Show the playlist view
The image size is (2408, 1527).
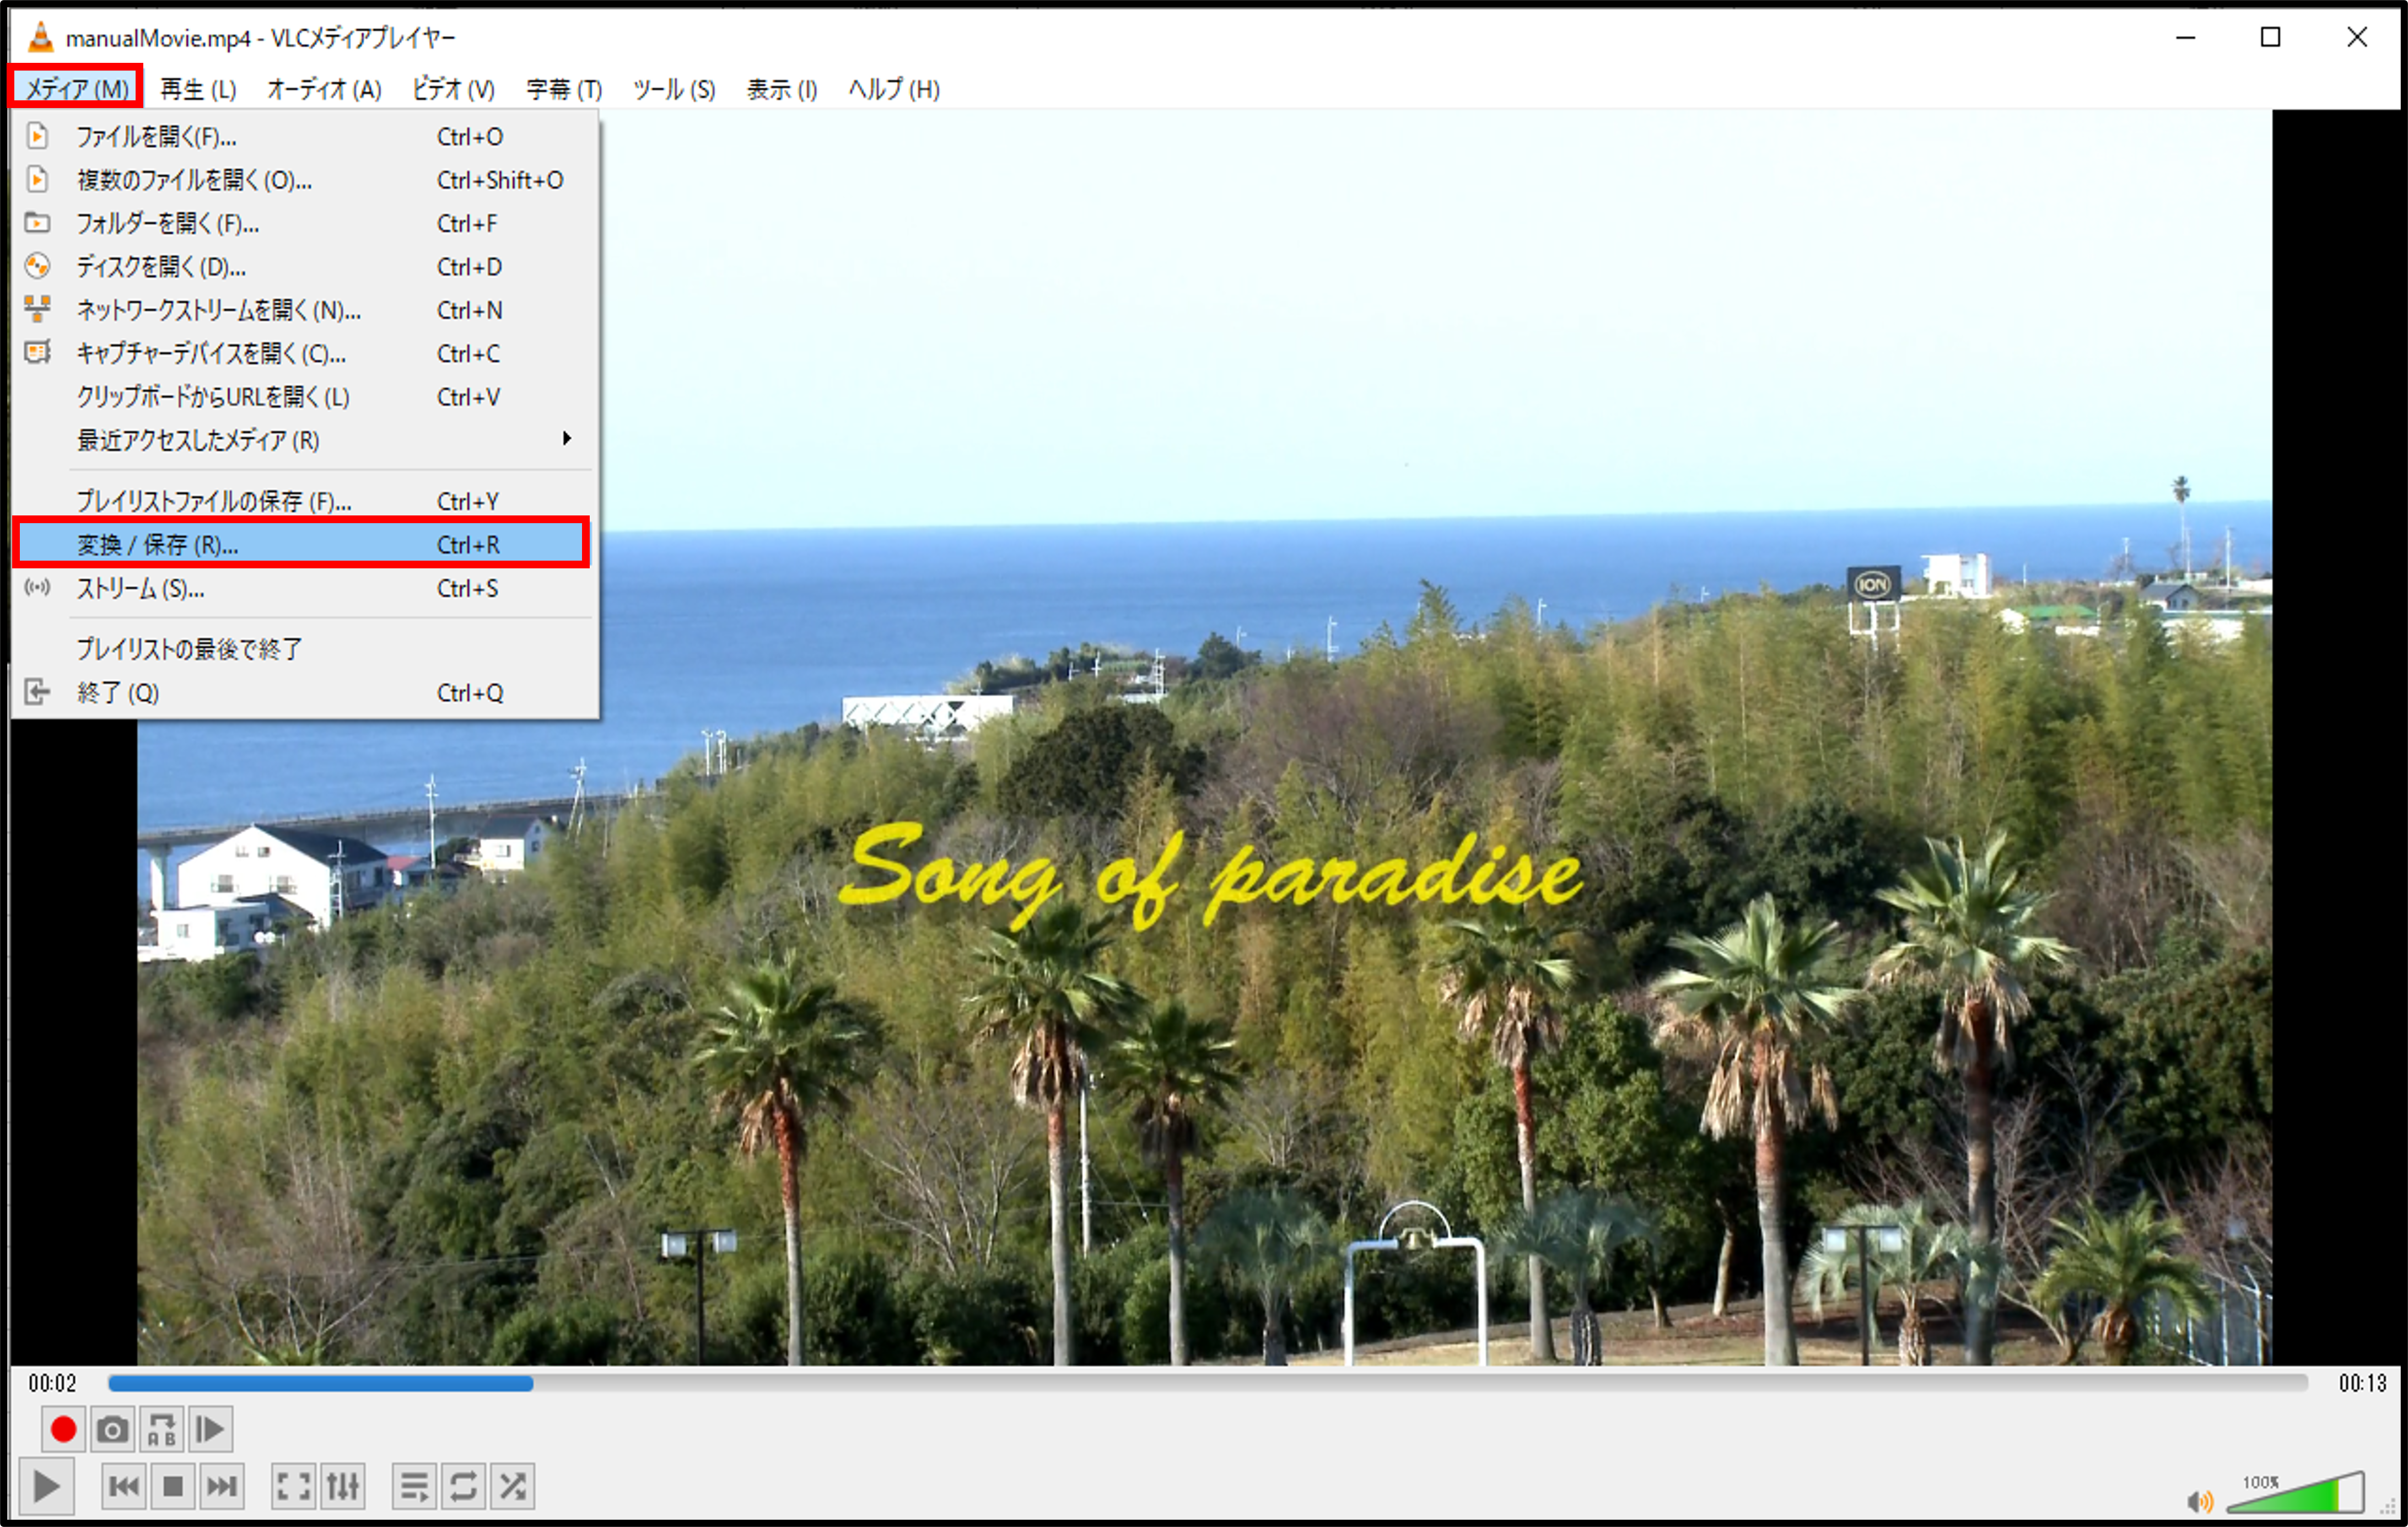point(414,1487)
